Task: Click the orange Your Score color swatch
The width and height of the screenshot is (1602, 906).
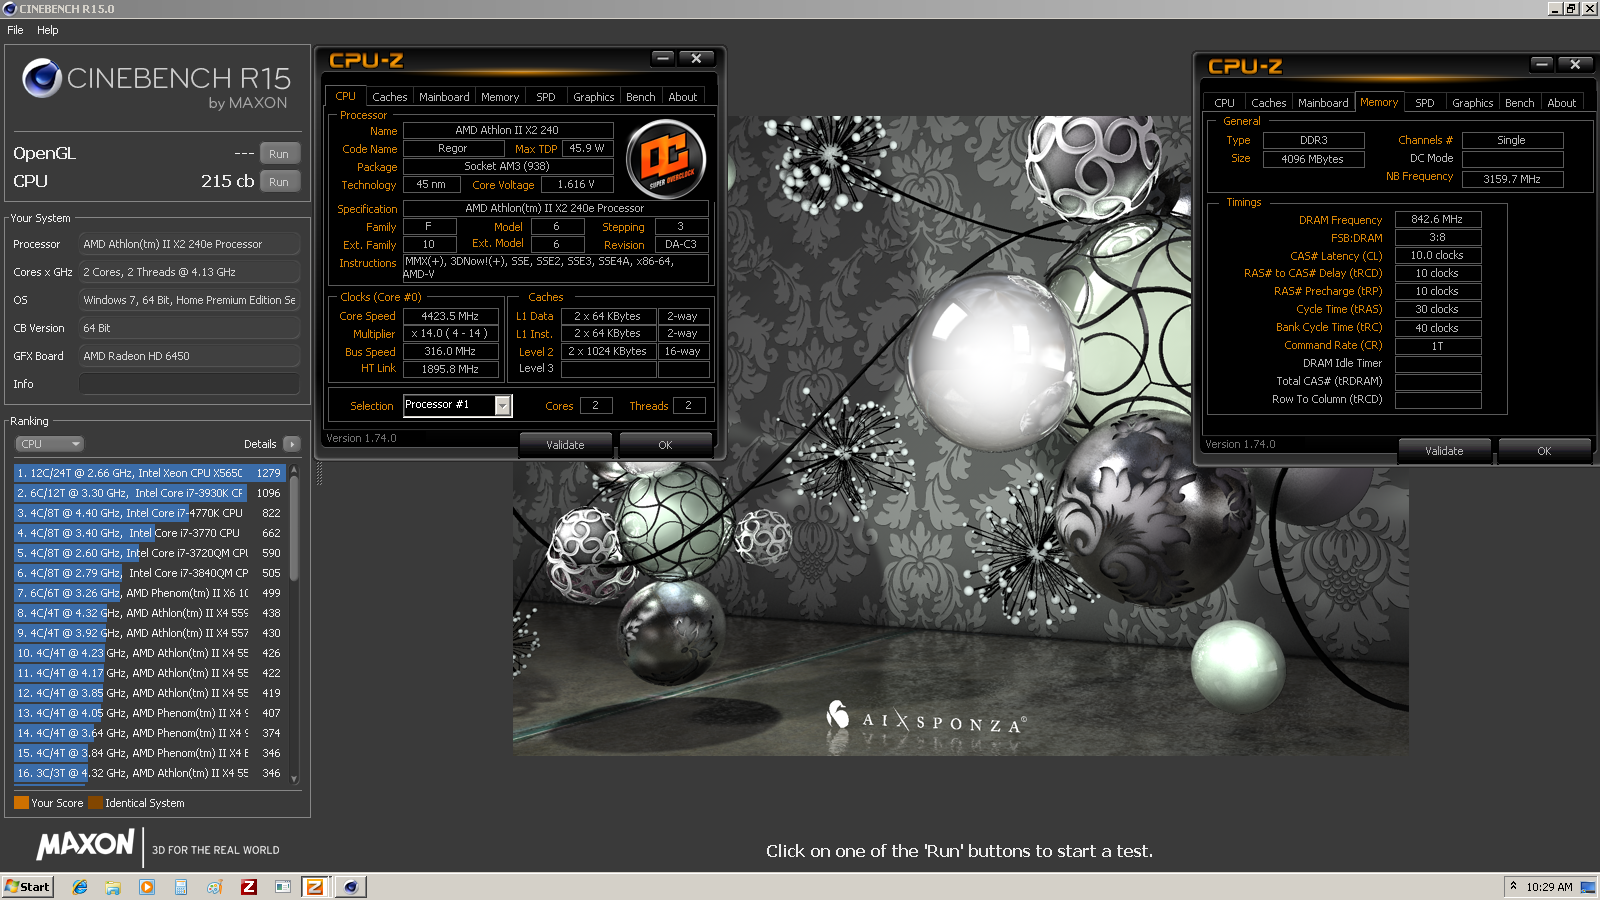Action: point(21,803)
